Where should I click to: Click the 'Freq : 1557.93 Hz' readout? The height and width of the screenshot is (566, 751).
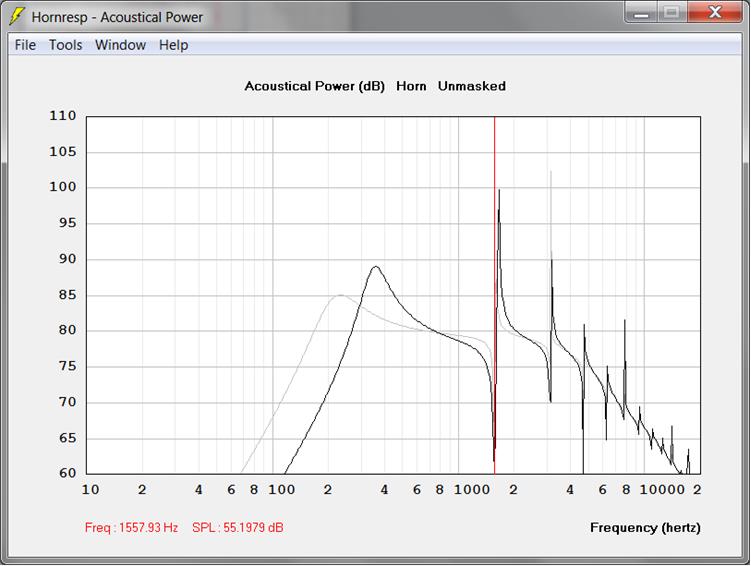(x=131, y=528)
